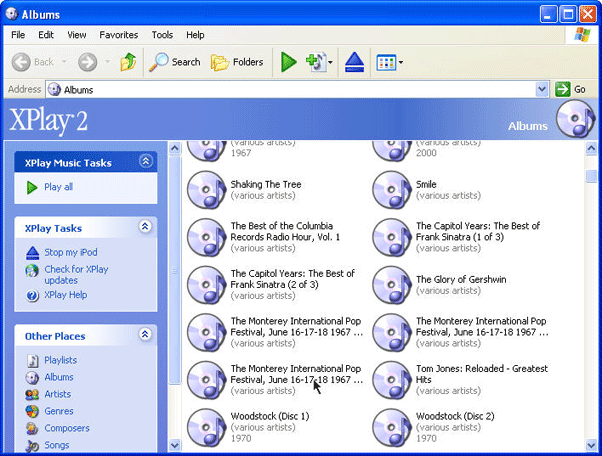Image resolution: width=602 pixels, height=456 pixels.
Task: Collapse the XPlay Music Tasks panel
Action: (x=146, y=161)
